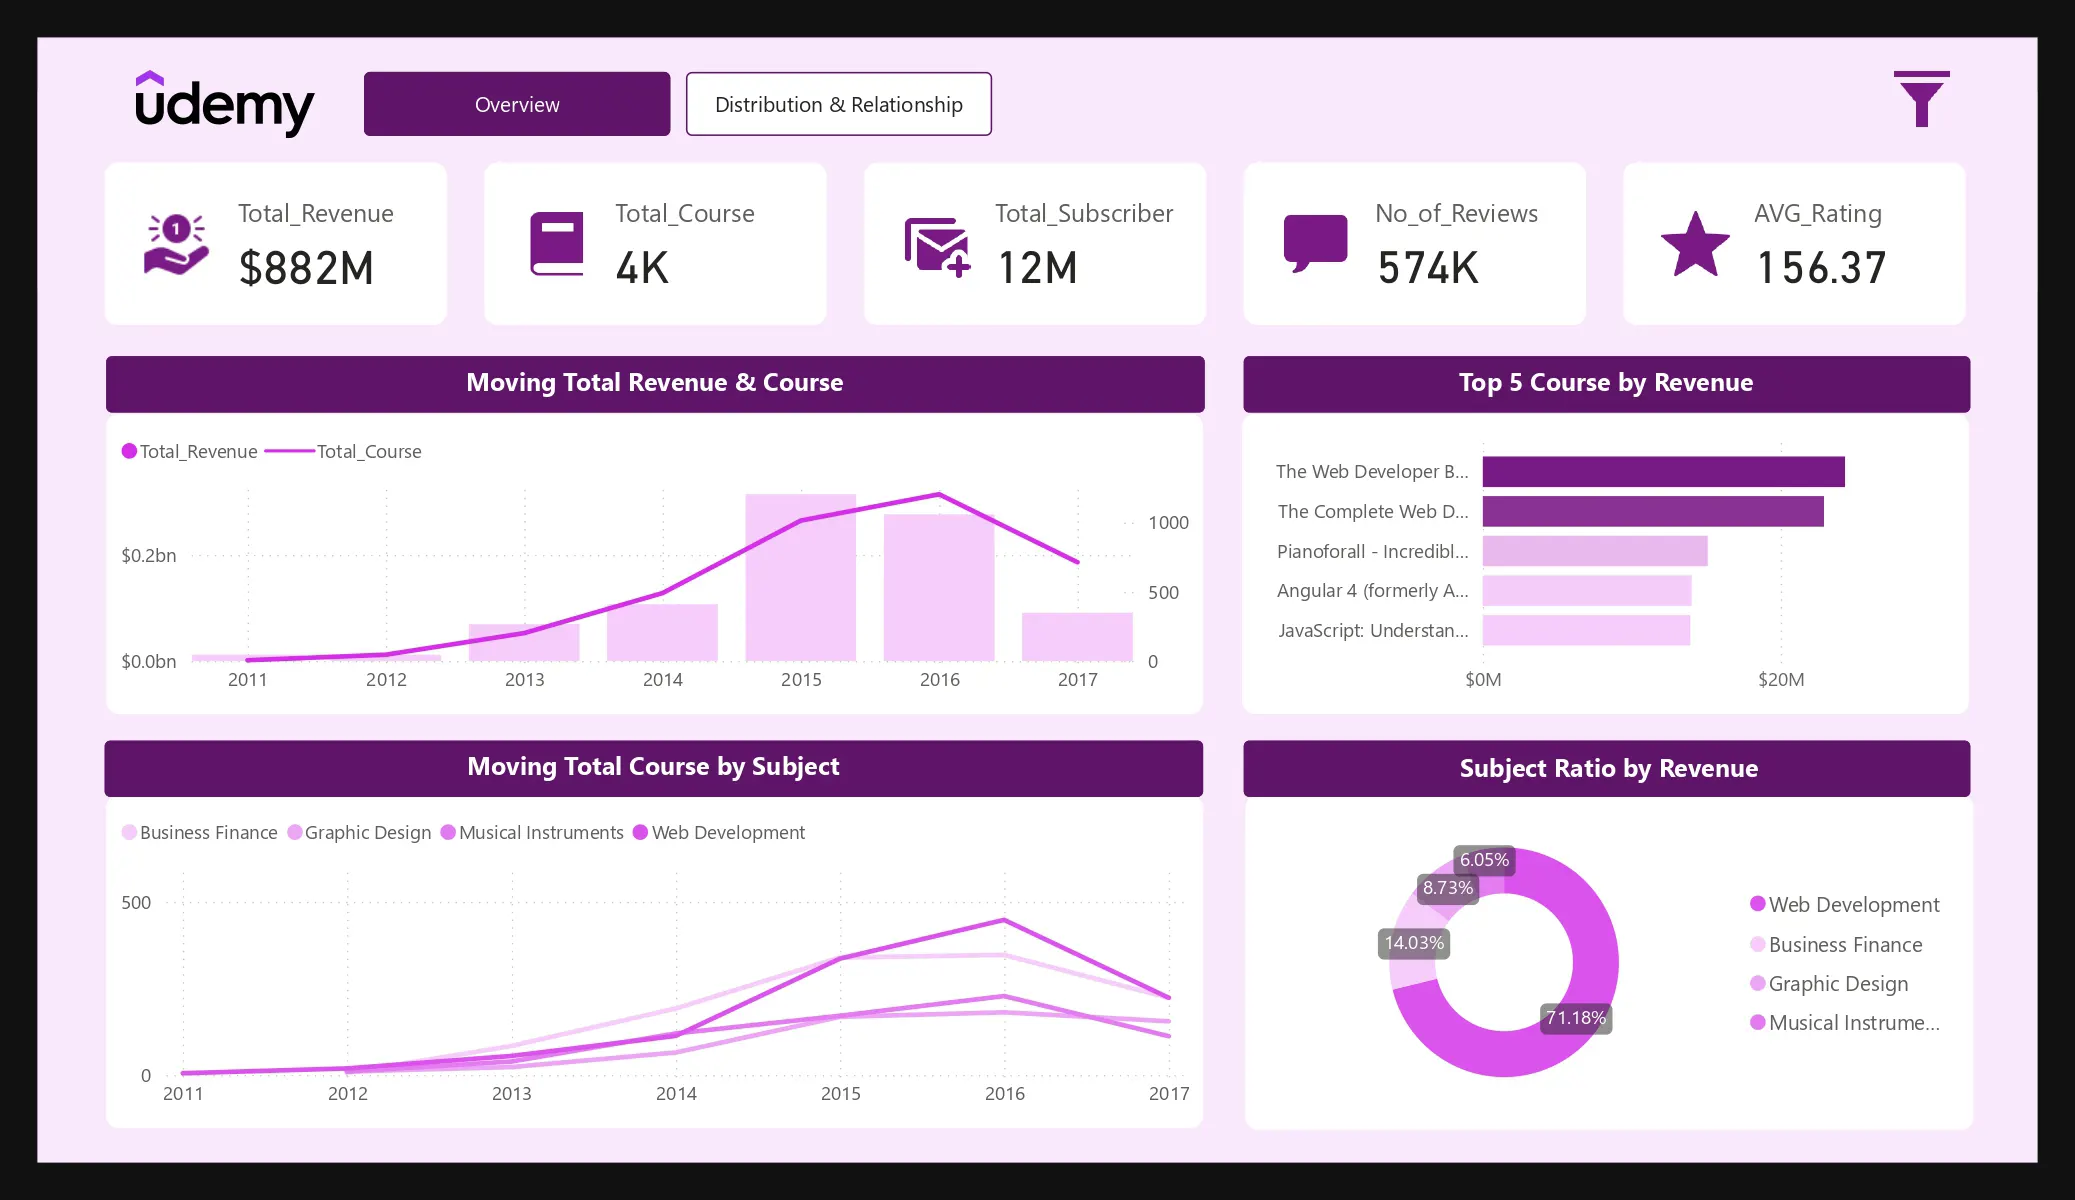Click the Pianoforall revenue bar
The width and height of the screenshot is (2075, 1200).
(x=1594, y=551)
